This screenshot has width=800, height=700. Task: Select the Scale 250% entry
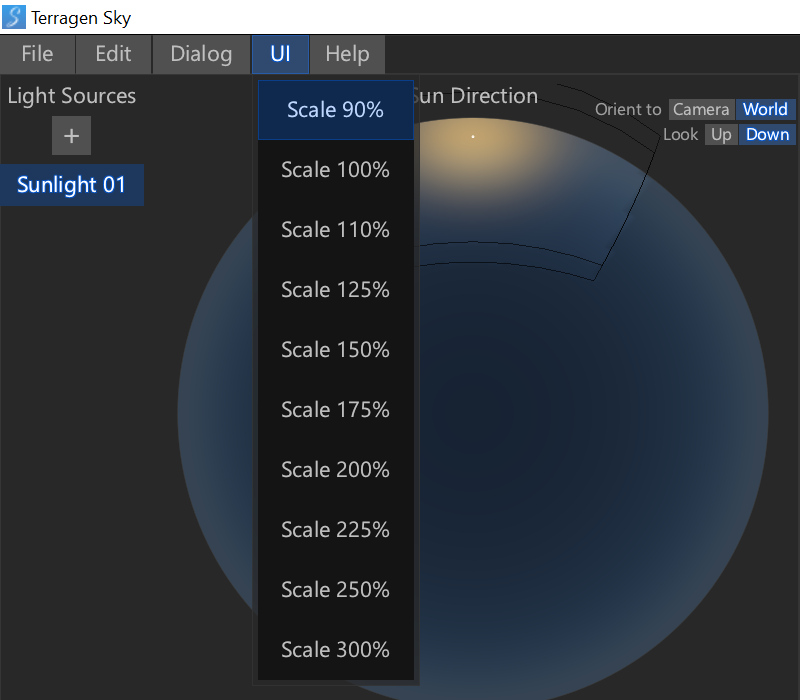pyautogui.click(x=335, y=590)
